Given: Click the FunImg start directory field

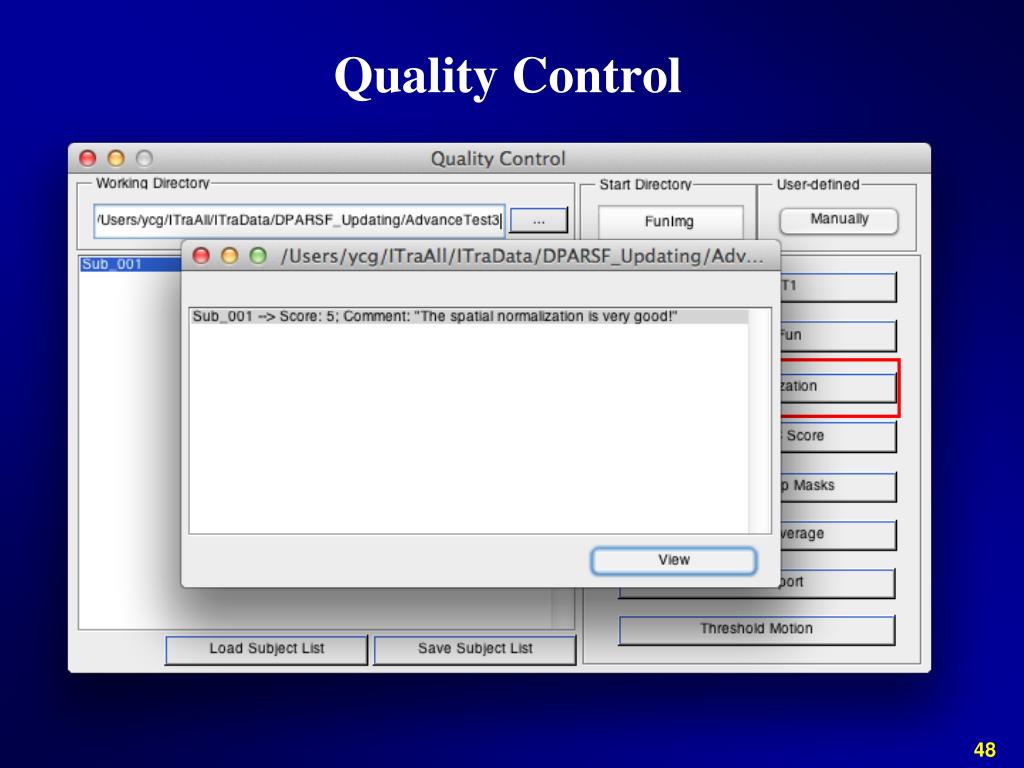Looking at the screenshot, I should [x=670, y=221].
